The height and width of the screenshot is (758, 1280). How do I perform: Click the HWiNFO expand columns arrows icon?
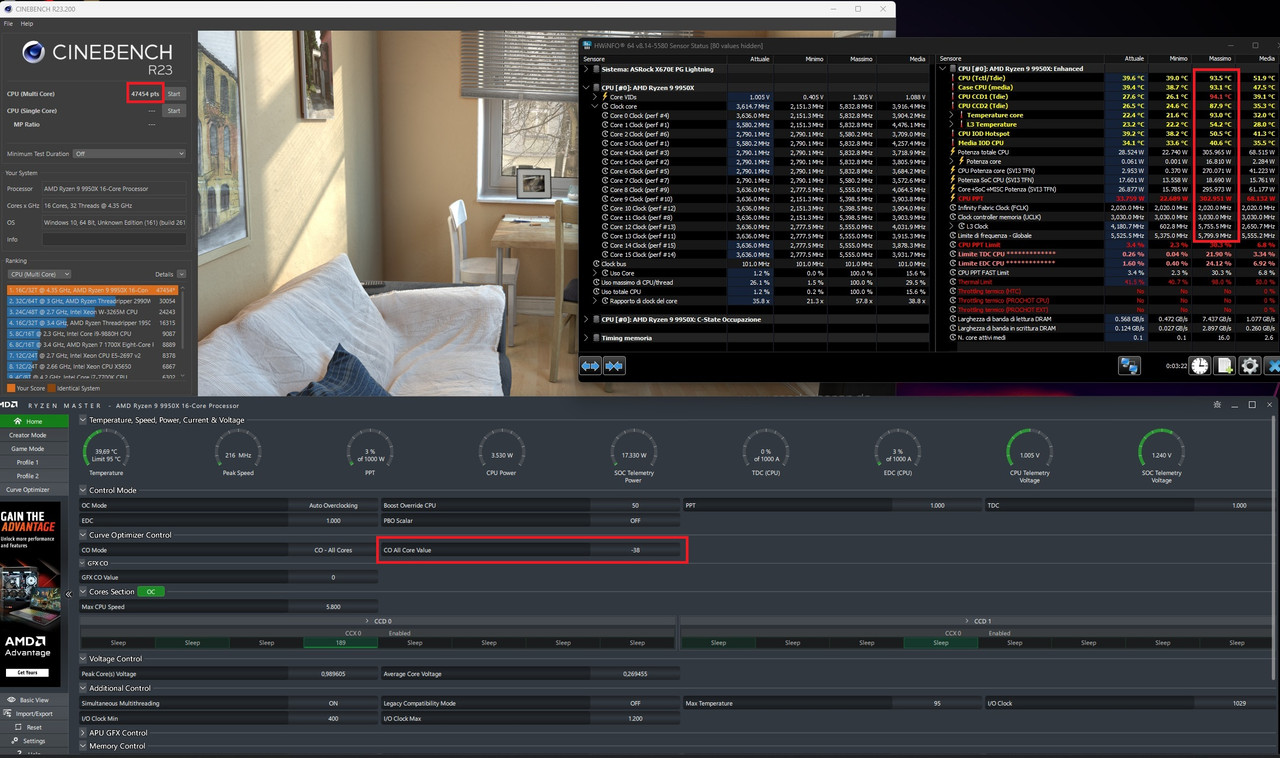tap(590, 367)
